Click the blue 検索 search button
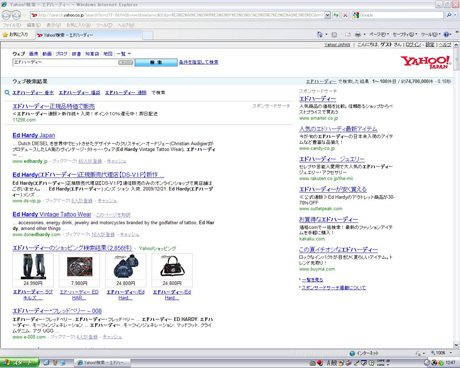 [x=156, y=62]
